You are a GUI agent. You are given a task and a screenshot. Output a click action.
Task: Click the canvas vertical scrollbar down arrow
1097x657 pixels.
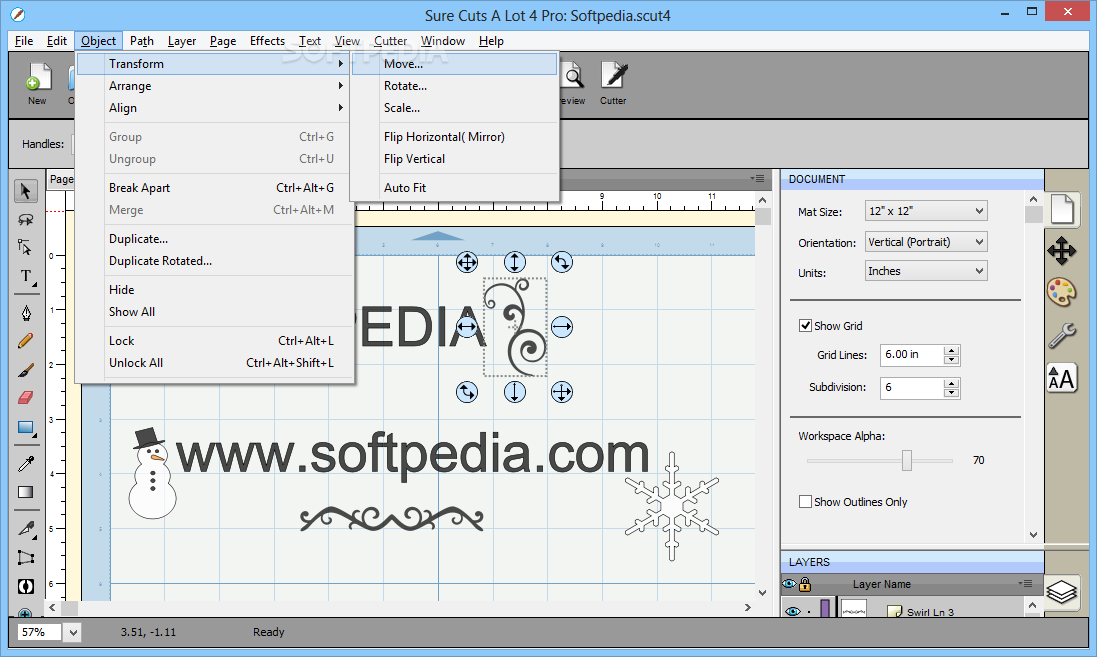(x=763, y=593)
